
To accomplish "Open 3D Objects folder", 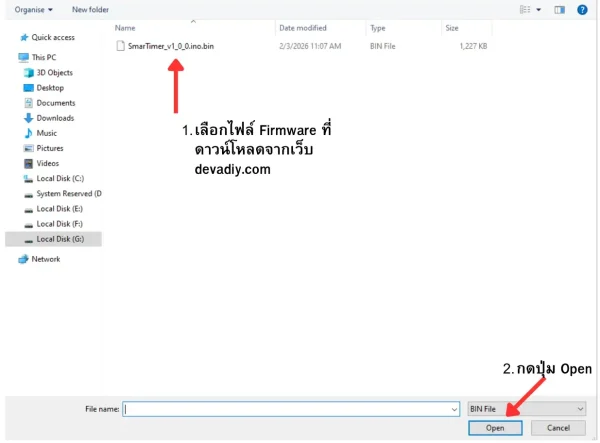I will [54, 73].
